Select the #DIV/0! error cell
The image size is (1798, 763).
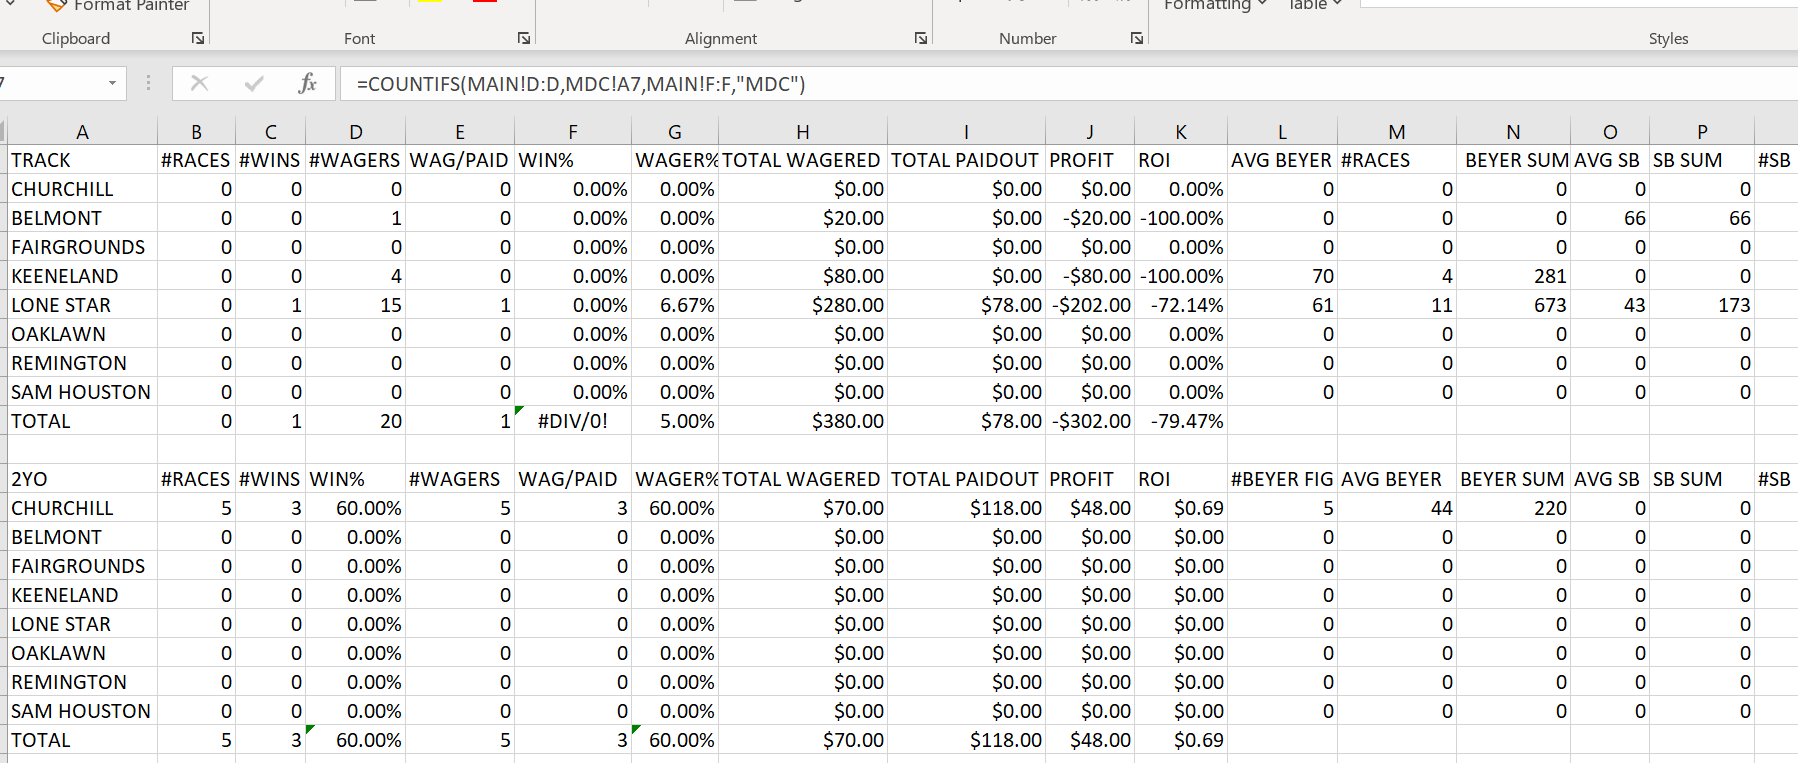point(573,421)
